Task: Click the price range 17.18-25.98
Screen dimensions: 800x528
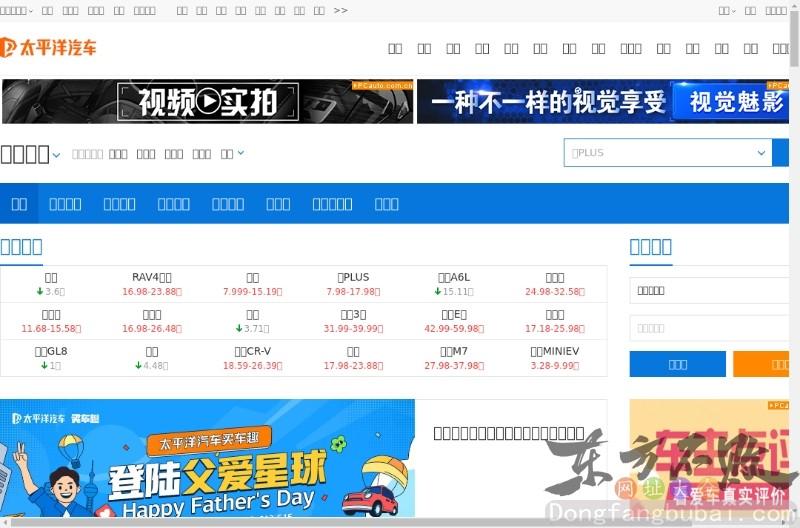Action: (x=555, y=329)
